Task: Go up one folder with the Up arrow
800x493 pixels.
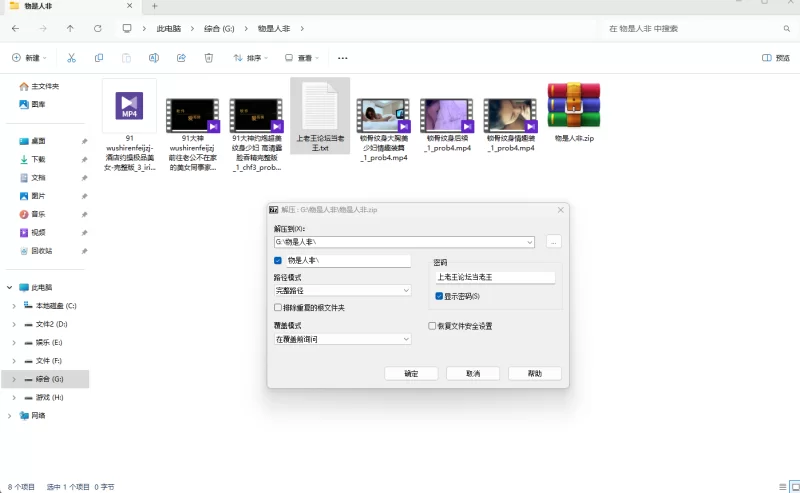Action: 70,29
